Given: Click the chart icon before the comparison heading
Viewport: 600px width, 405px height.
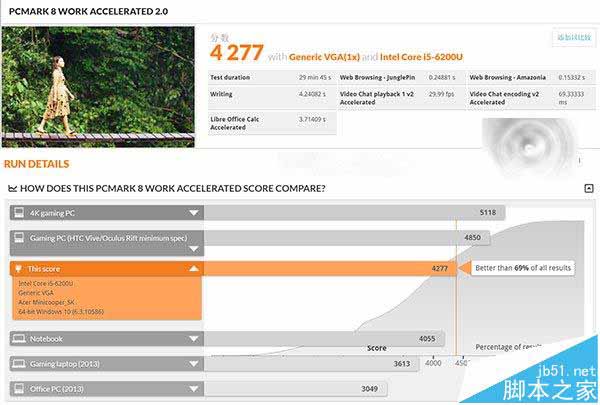Looking at the screenshot, I should [x=13, y=188].
